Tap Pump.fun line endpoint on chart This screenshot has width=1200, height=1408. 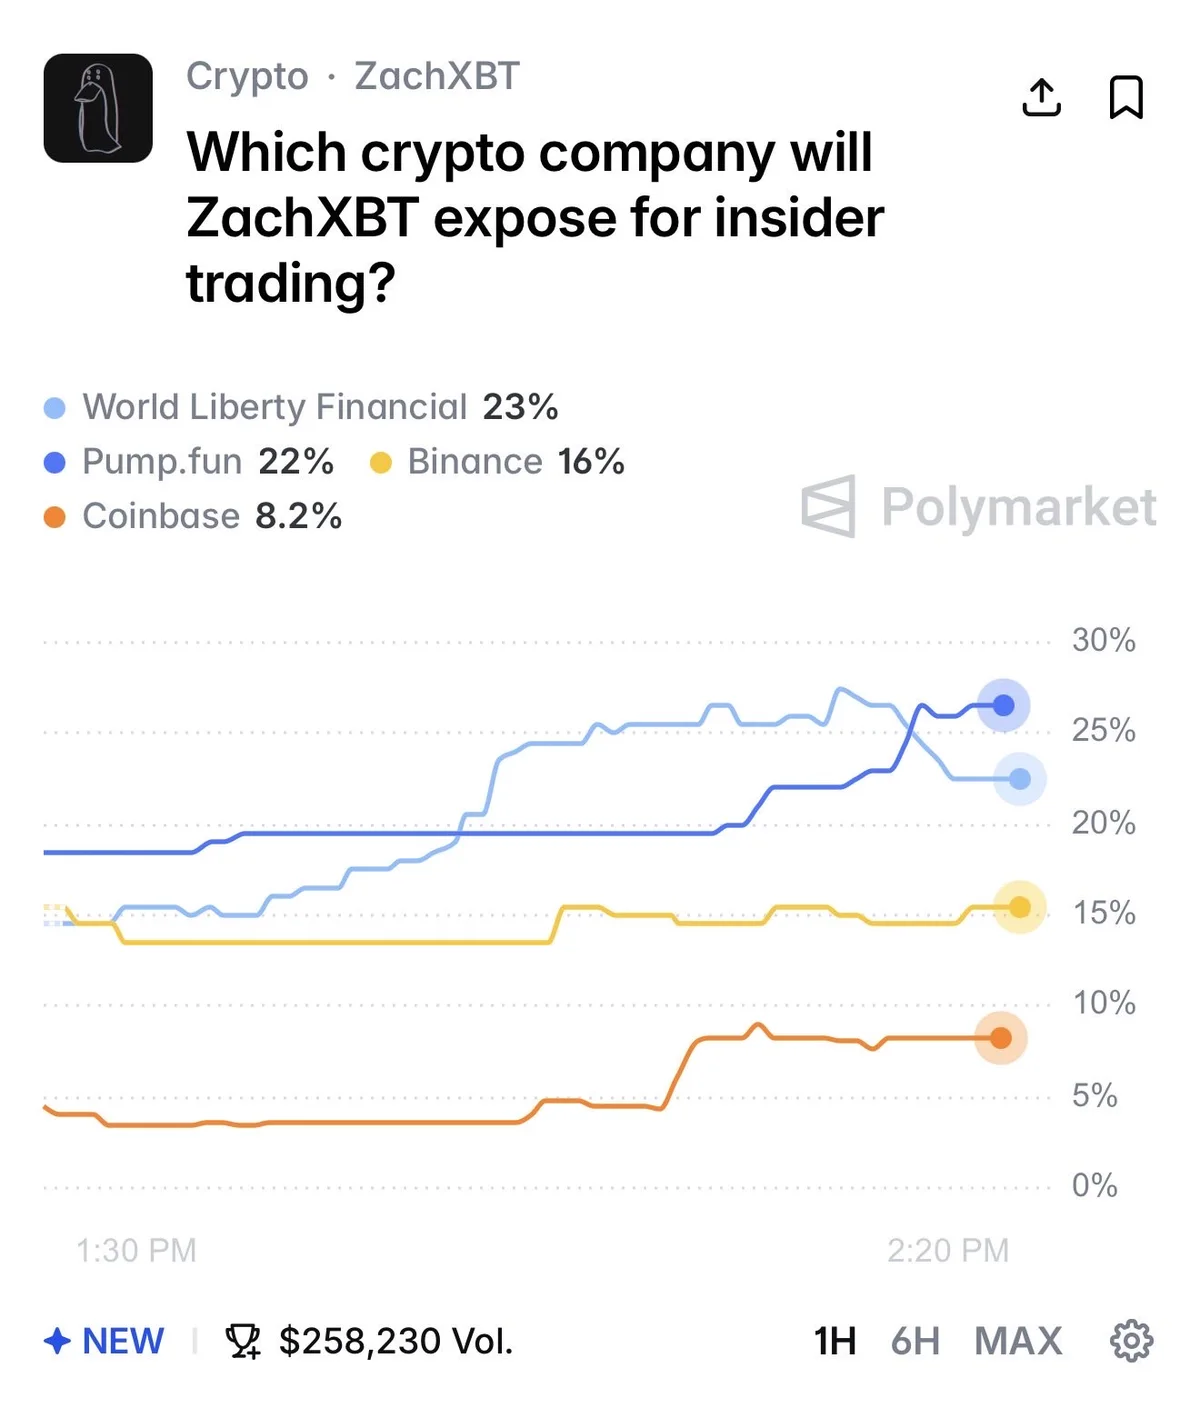point(1003,706)
